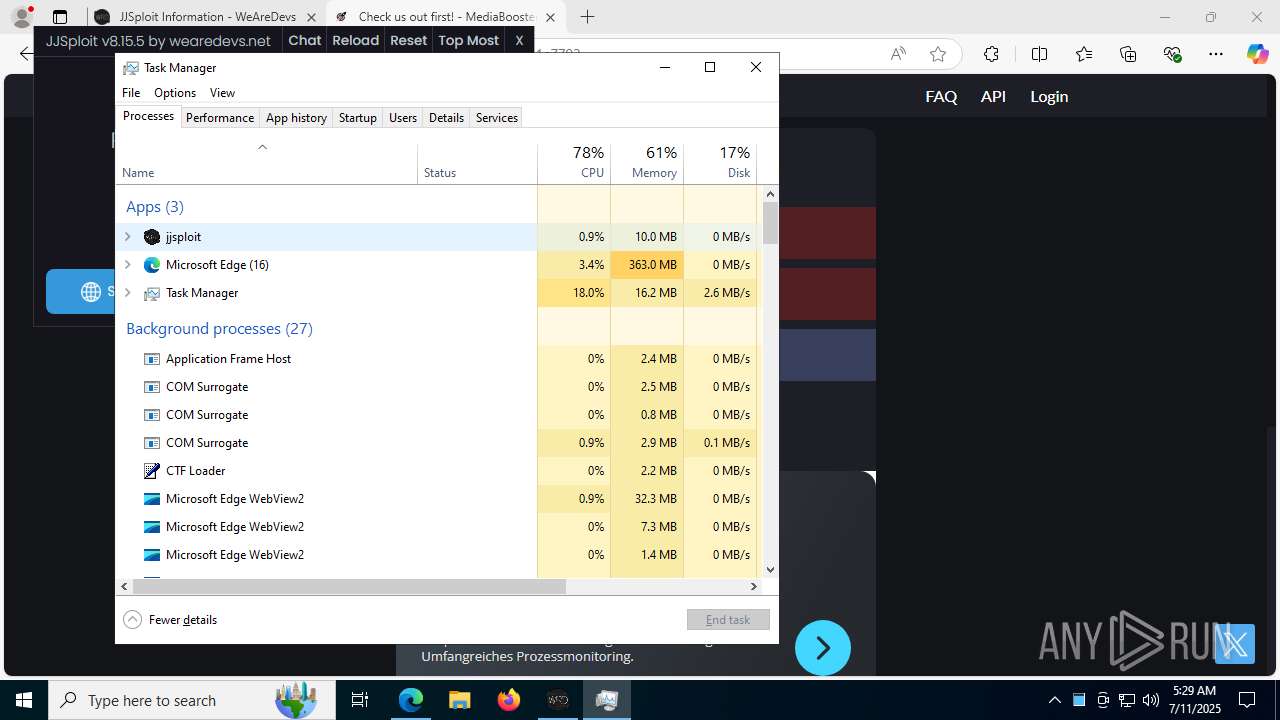
Task: Click the Task Manager taskbar icon
Action: pos(606,700)
